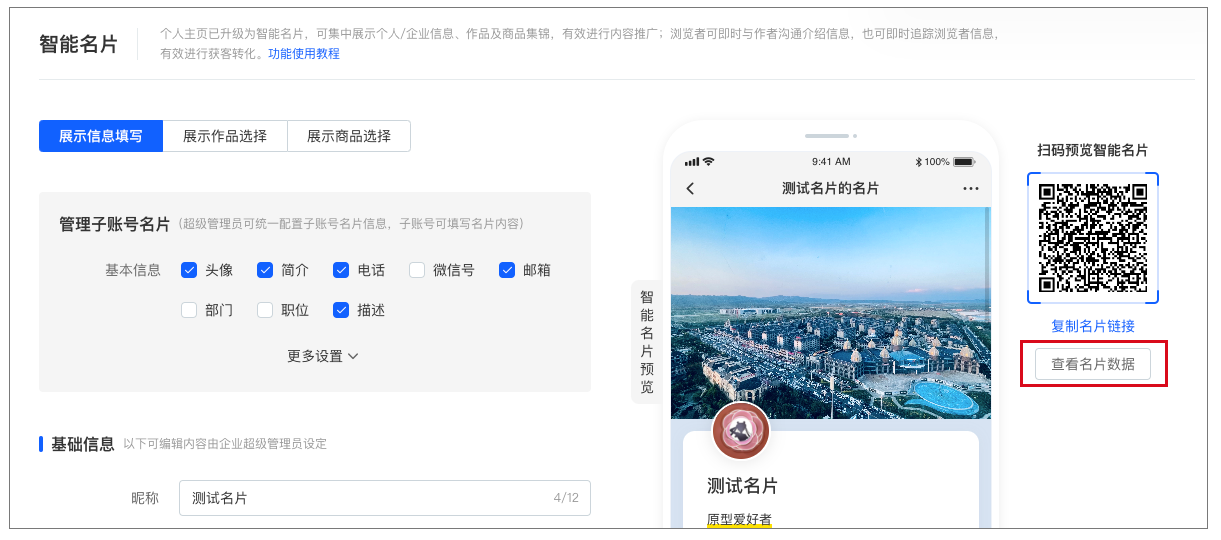Click 原型爱好者 text in preview card
The width and height of the screenshot is (1221, 540).
(x=739, y=519)
